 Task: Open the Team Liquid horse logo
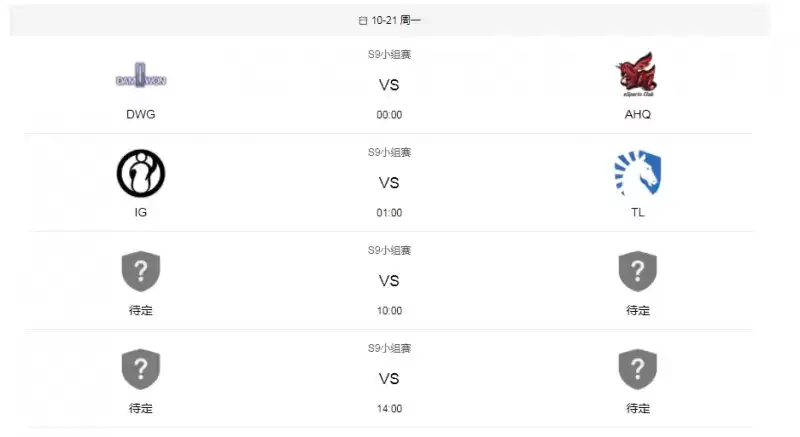pos(637,172)
